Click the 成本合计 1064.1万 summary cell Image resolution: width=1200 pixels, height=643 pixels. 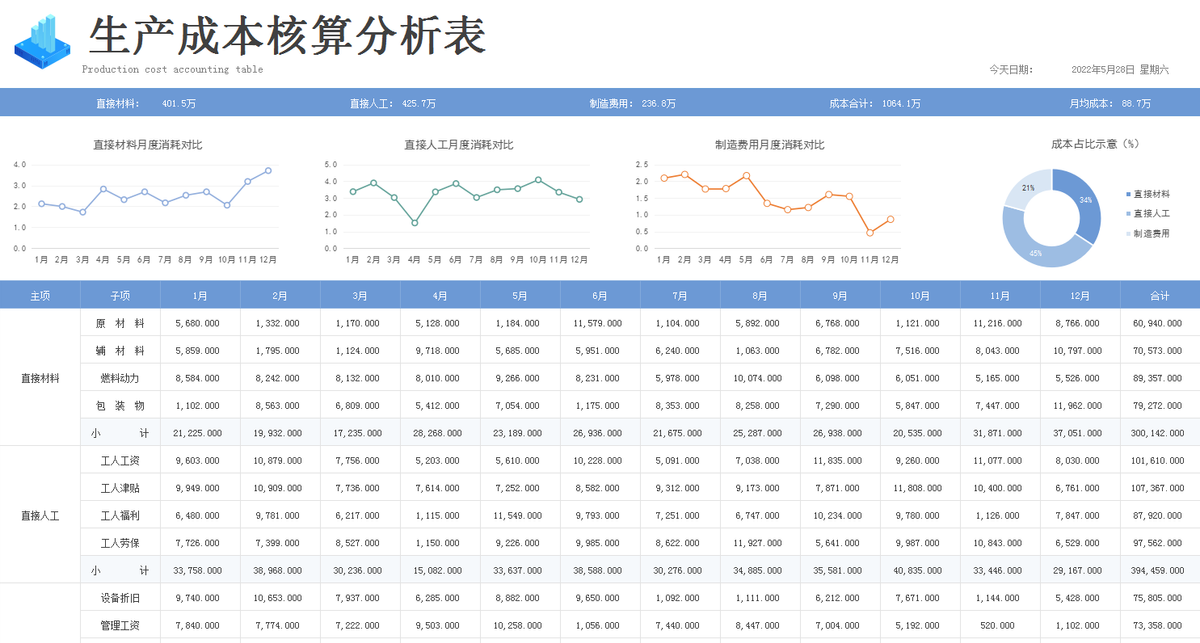pyautogui.click(x=874, y=101)
